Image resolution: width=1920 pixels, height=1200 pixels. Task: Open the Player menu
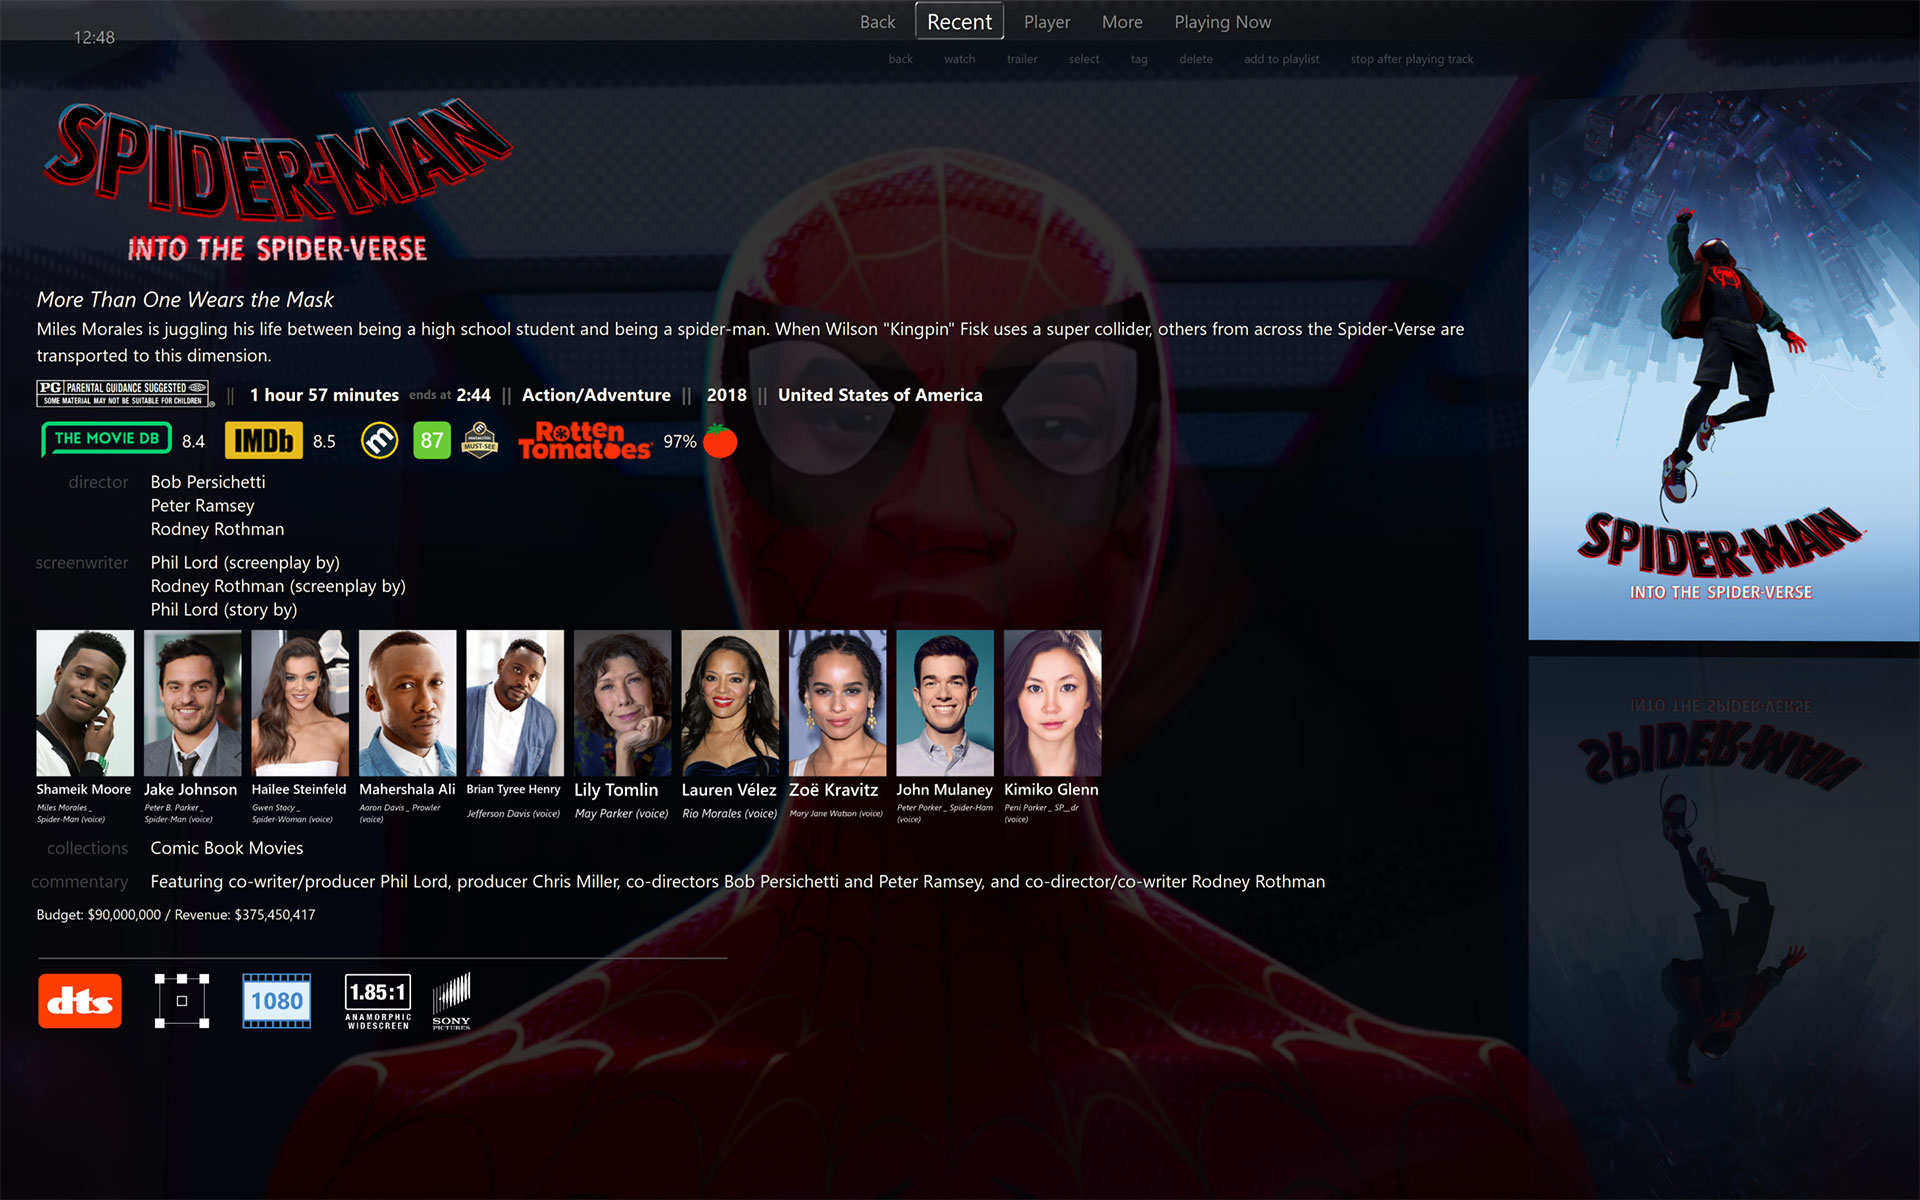[1047, 22]
